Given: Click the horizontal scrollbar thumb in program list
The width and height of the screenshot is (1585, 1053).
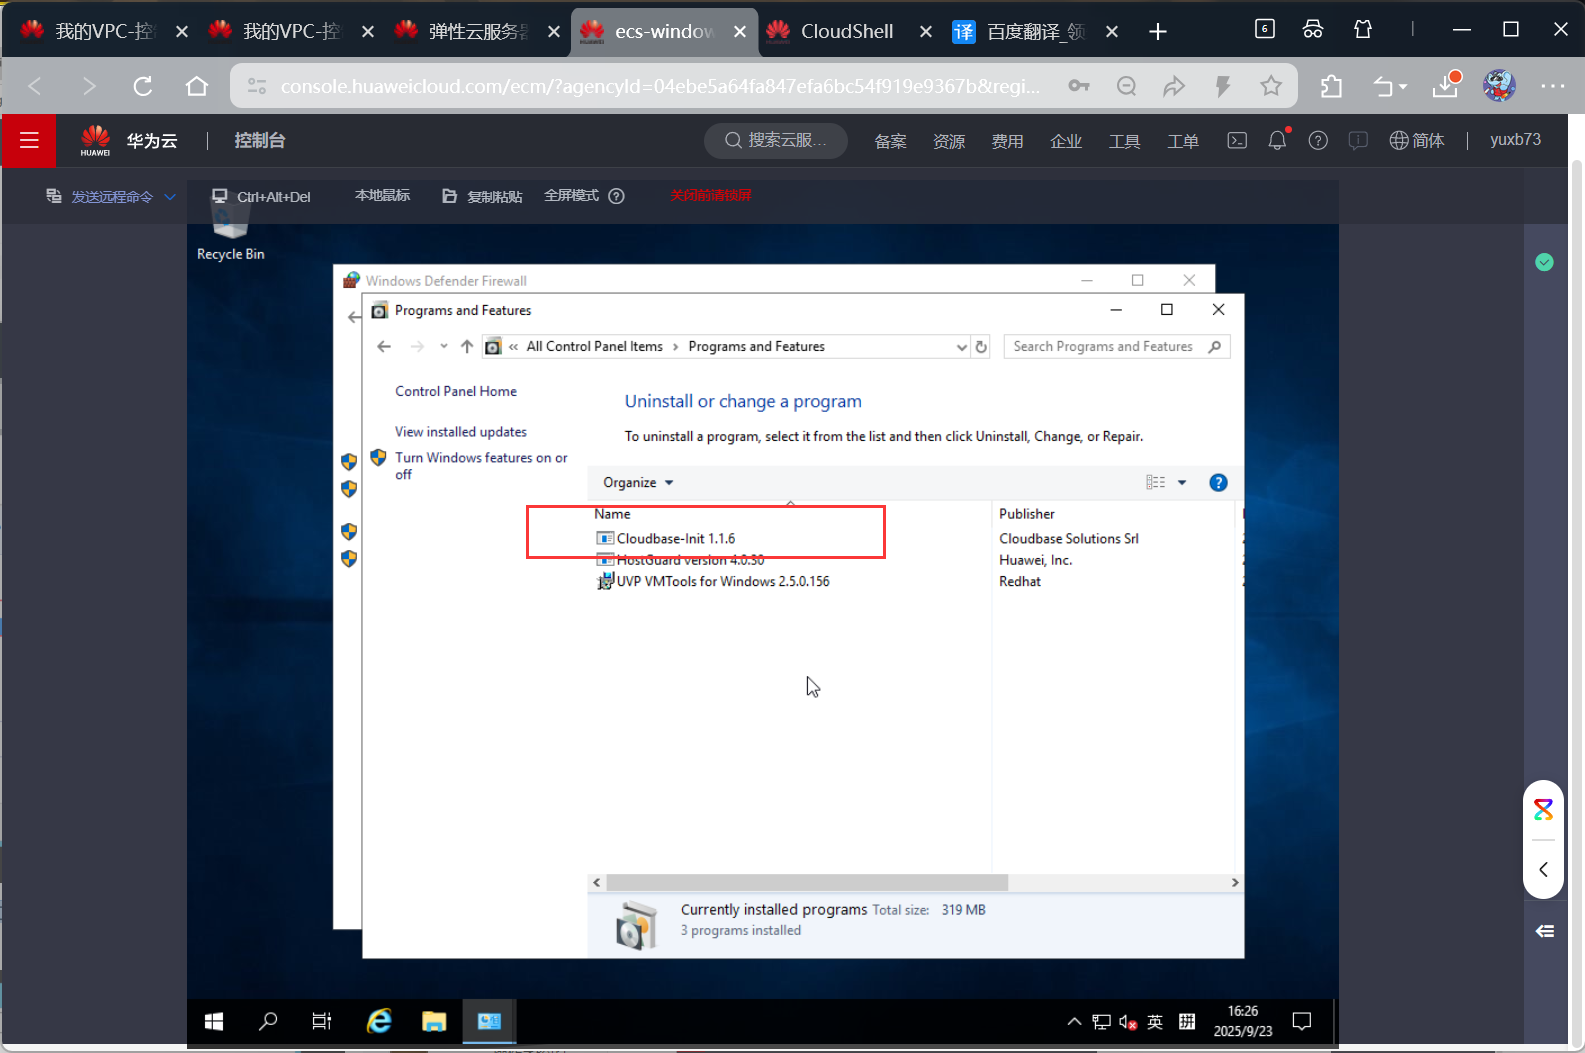Looking at the screenshot, I should click(x=806, y=882).
